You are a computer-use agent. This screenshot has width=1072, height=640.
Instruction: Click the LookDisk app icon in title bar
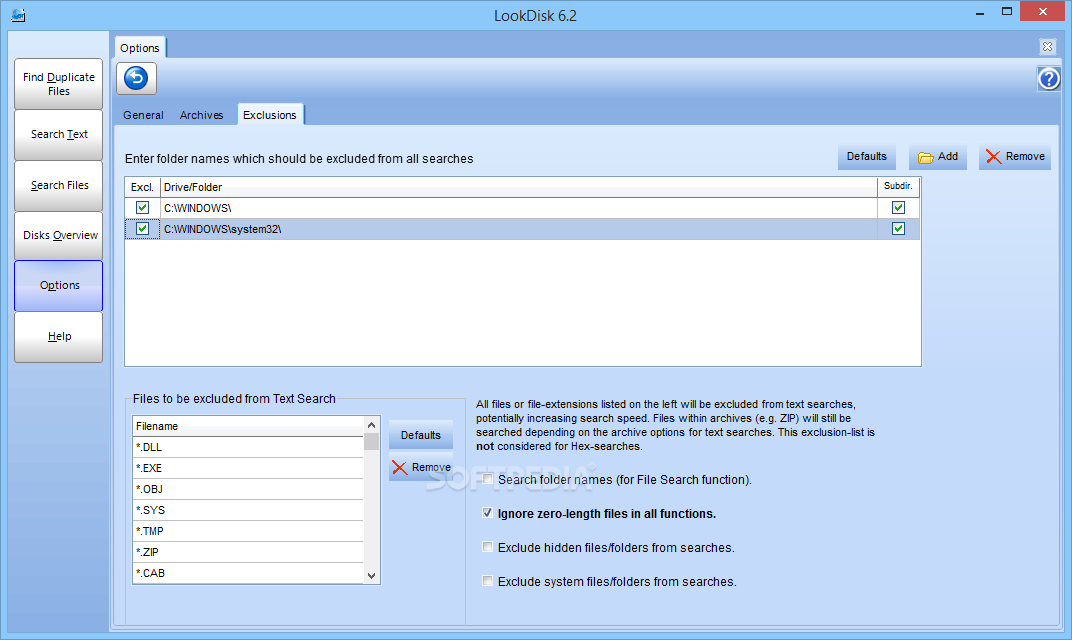pyautogui.click(x=18, y=14)
